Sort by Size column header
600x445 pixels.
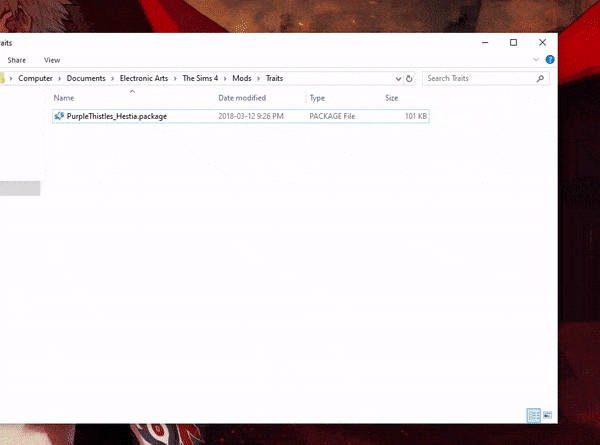(391, 98)
